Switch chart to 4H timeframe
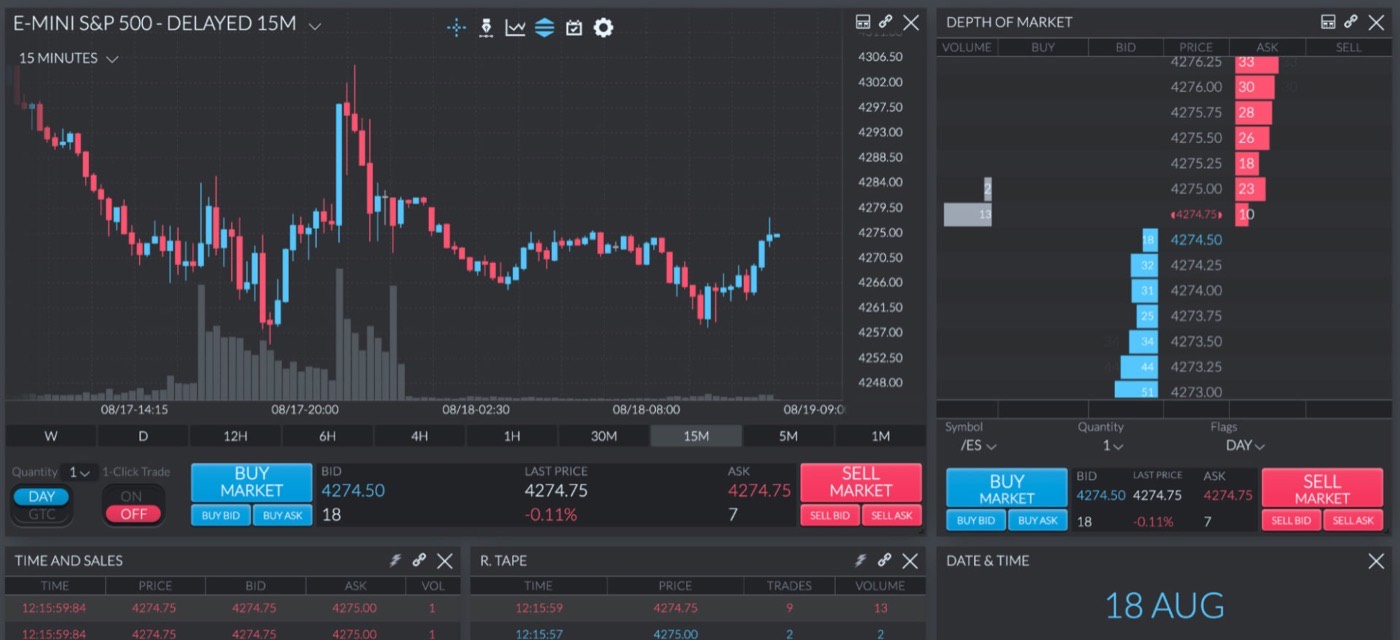This screenshot has width=1400, height=640. pos(419,436)
